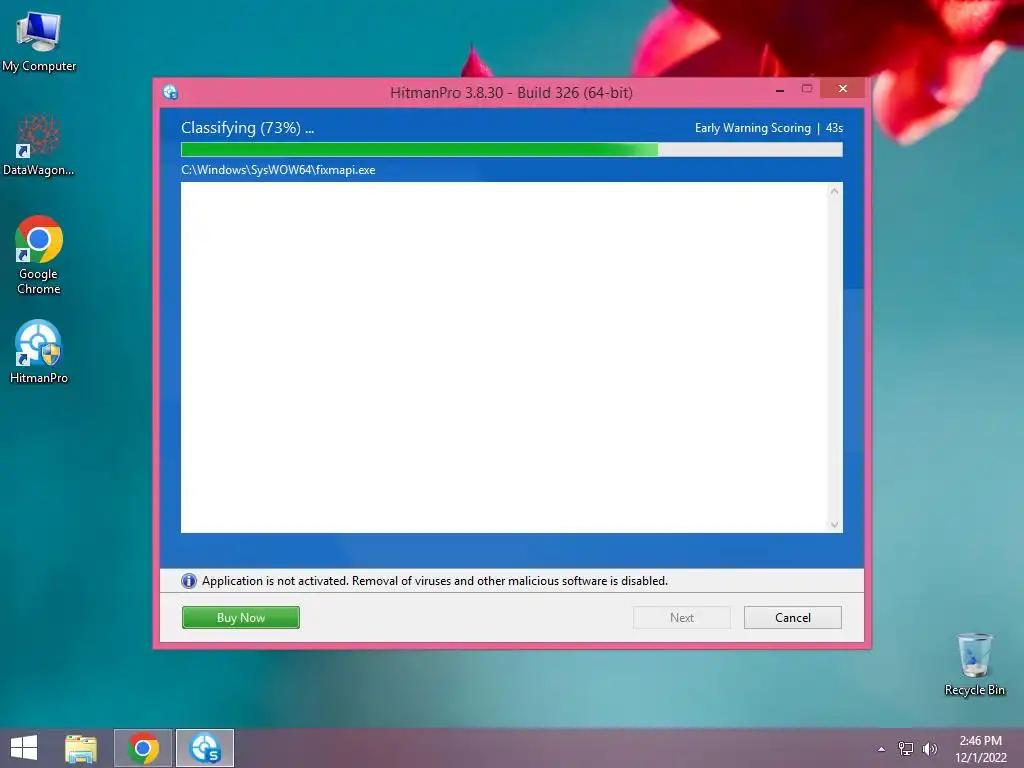Open the volume speaker tray icon
1024x768 pixels.
click(929, 748)
